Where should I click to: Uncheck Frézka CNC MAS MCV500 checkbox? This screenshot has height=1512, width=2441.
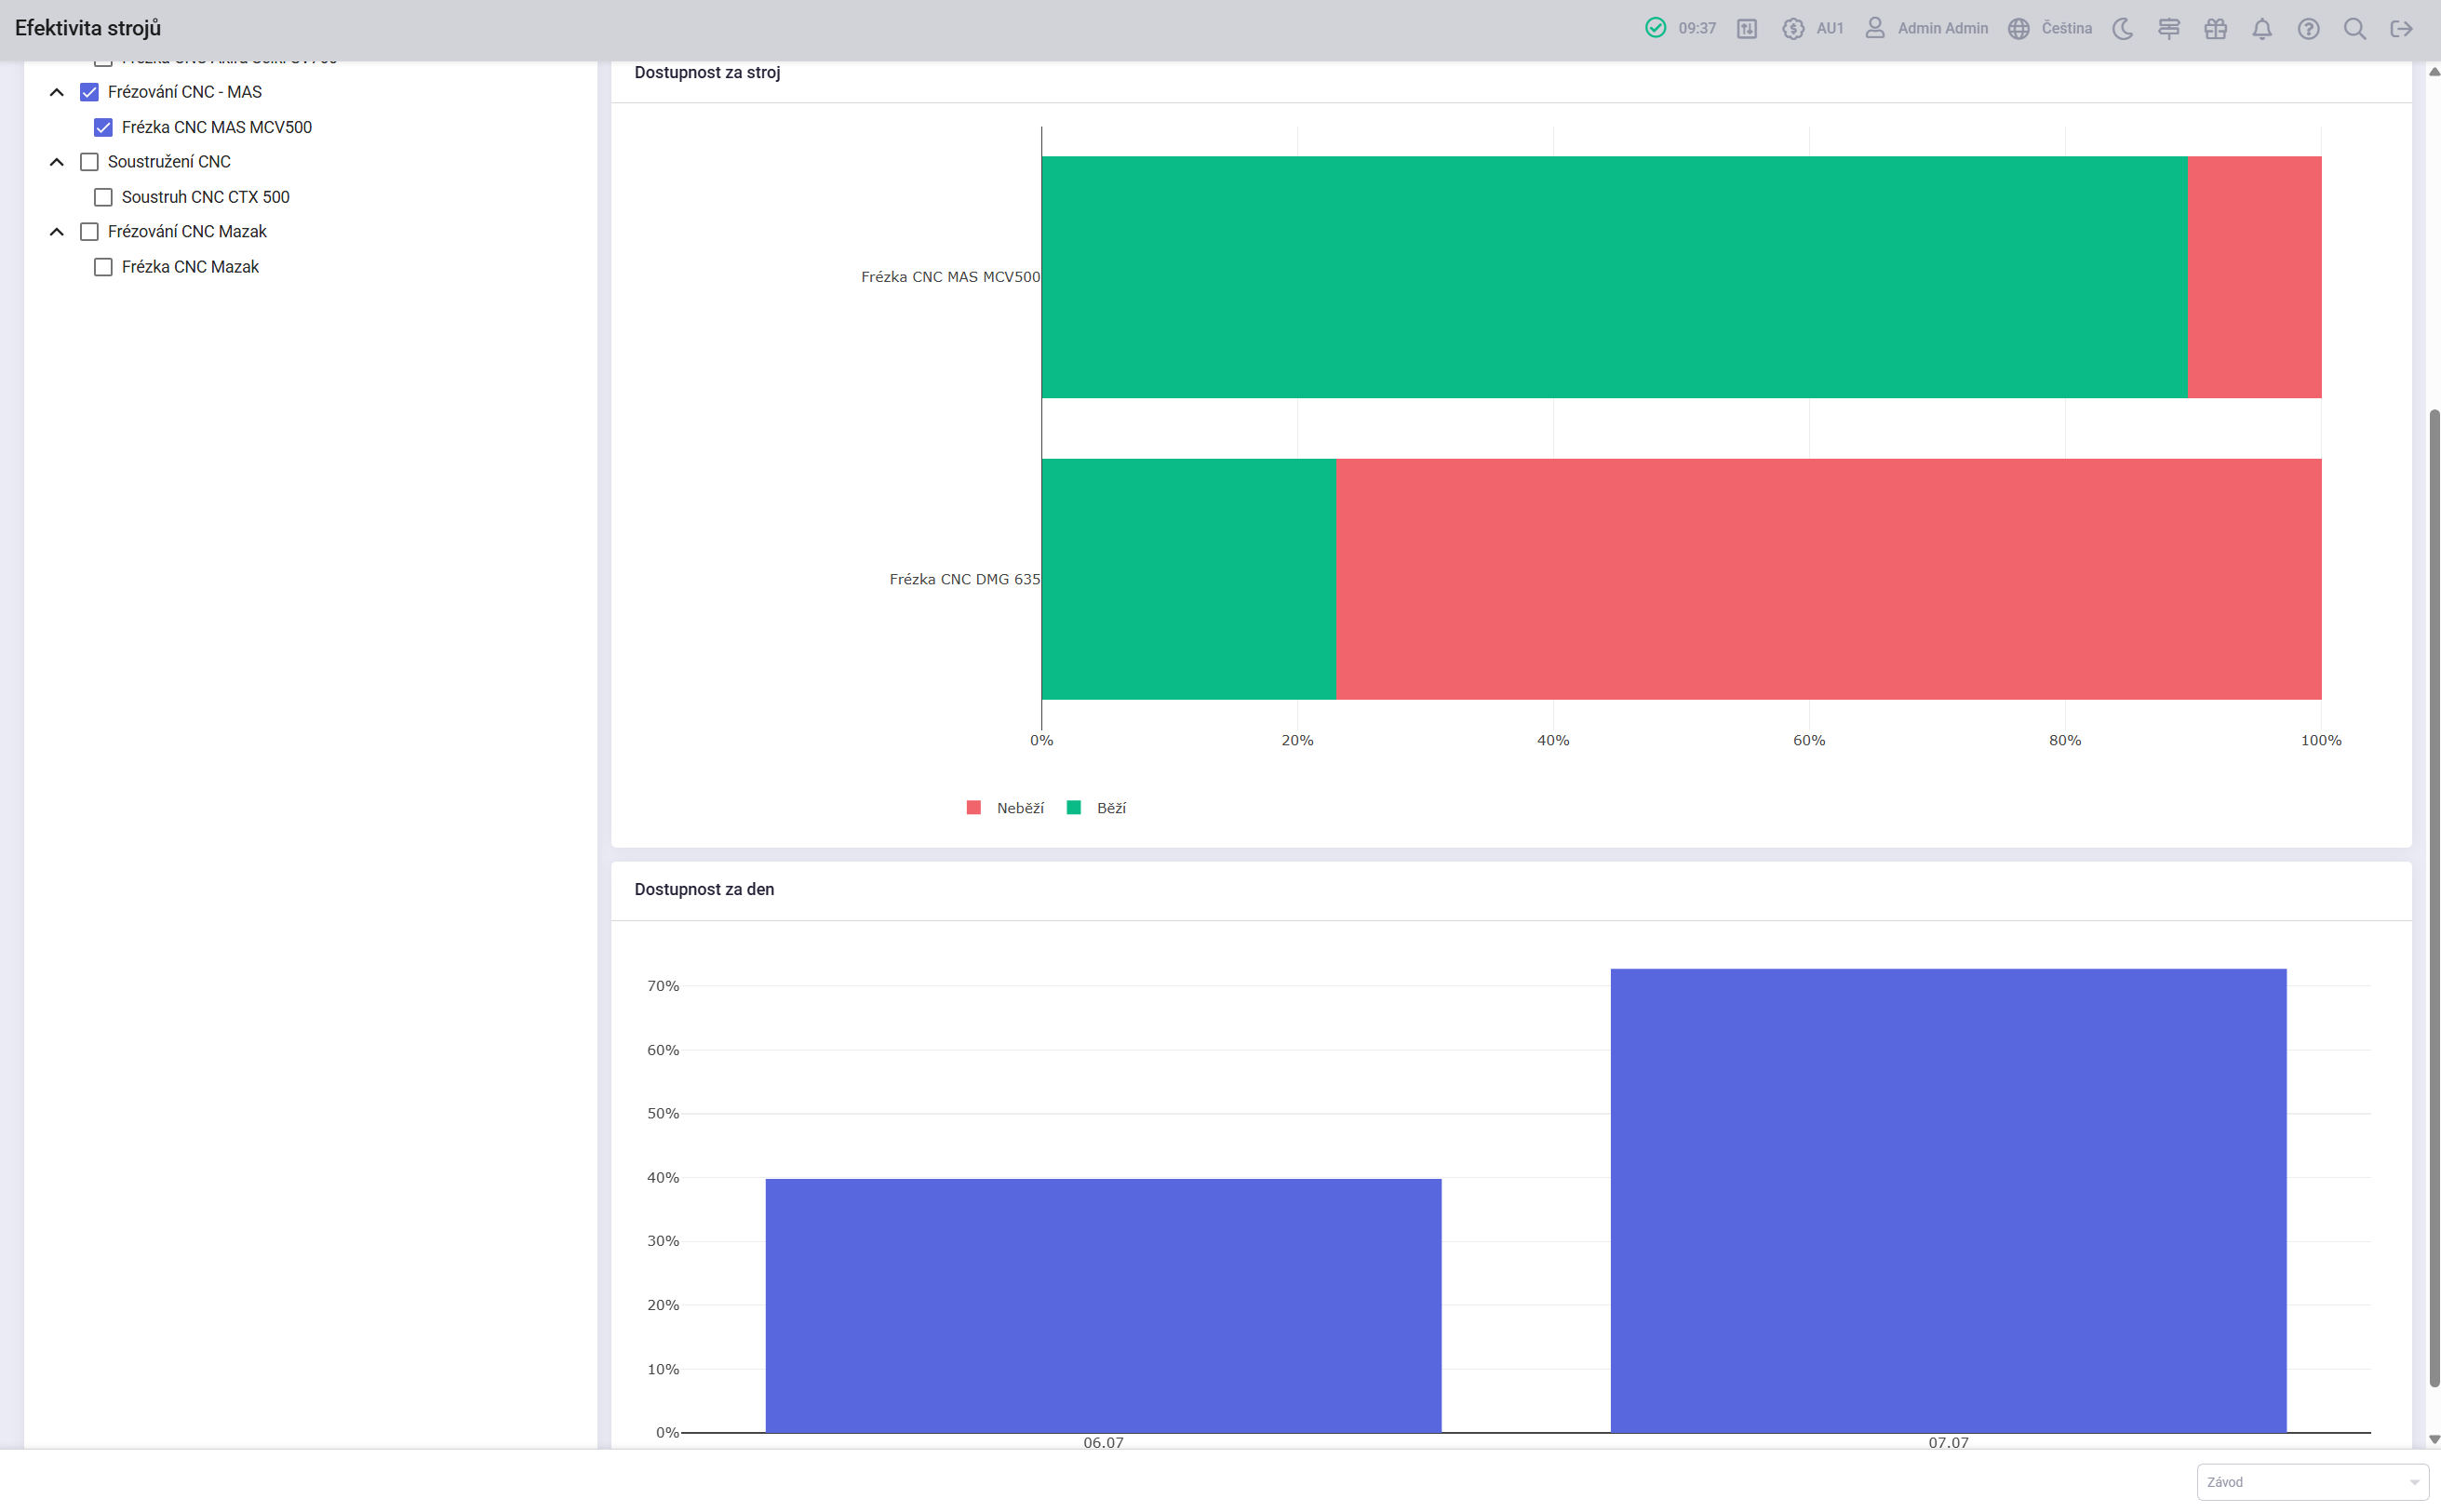103,127
